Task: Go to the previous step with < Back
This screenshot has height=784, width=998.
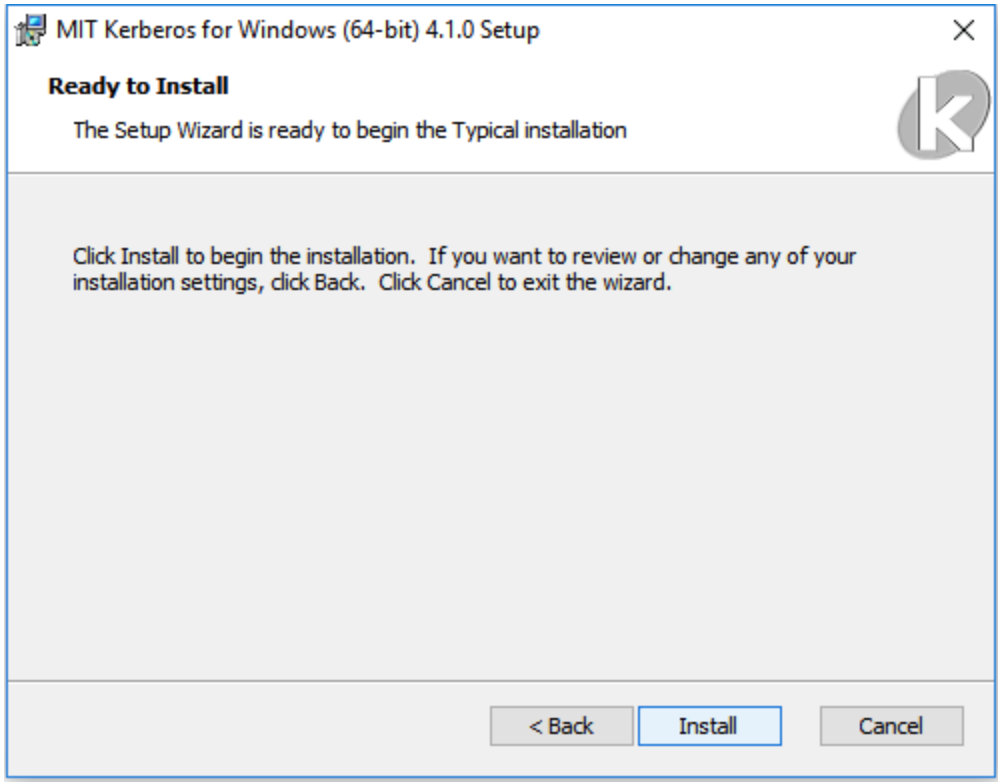Action: tap(561, 725)
